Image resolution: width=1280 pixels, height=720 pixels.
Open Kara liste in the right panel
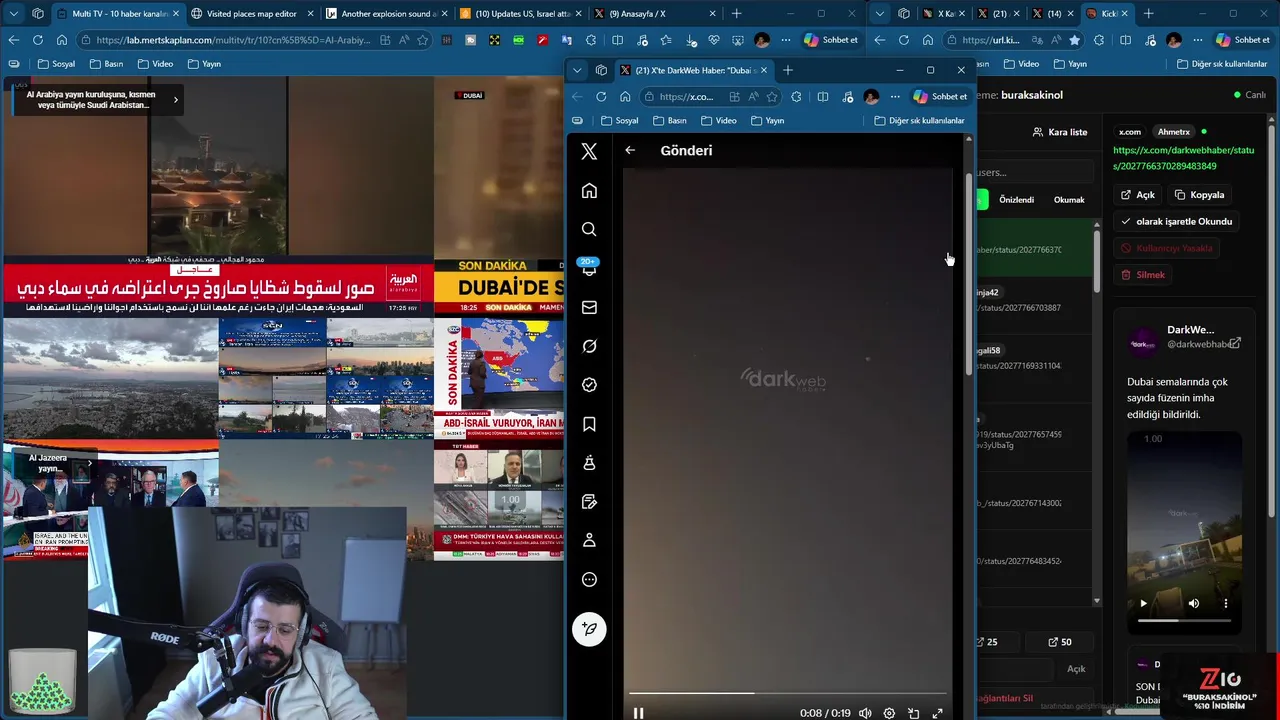1060,132
